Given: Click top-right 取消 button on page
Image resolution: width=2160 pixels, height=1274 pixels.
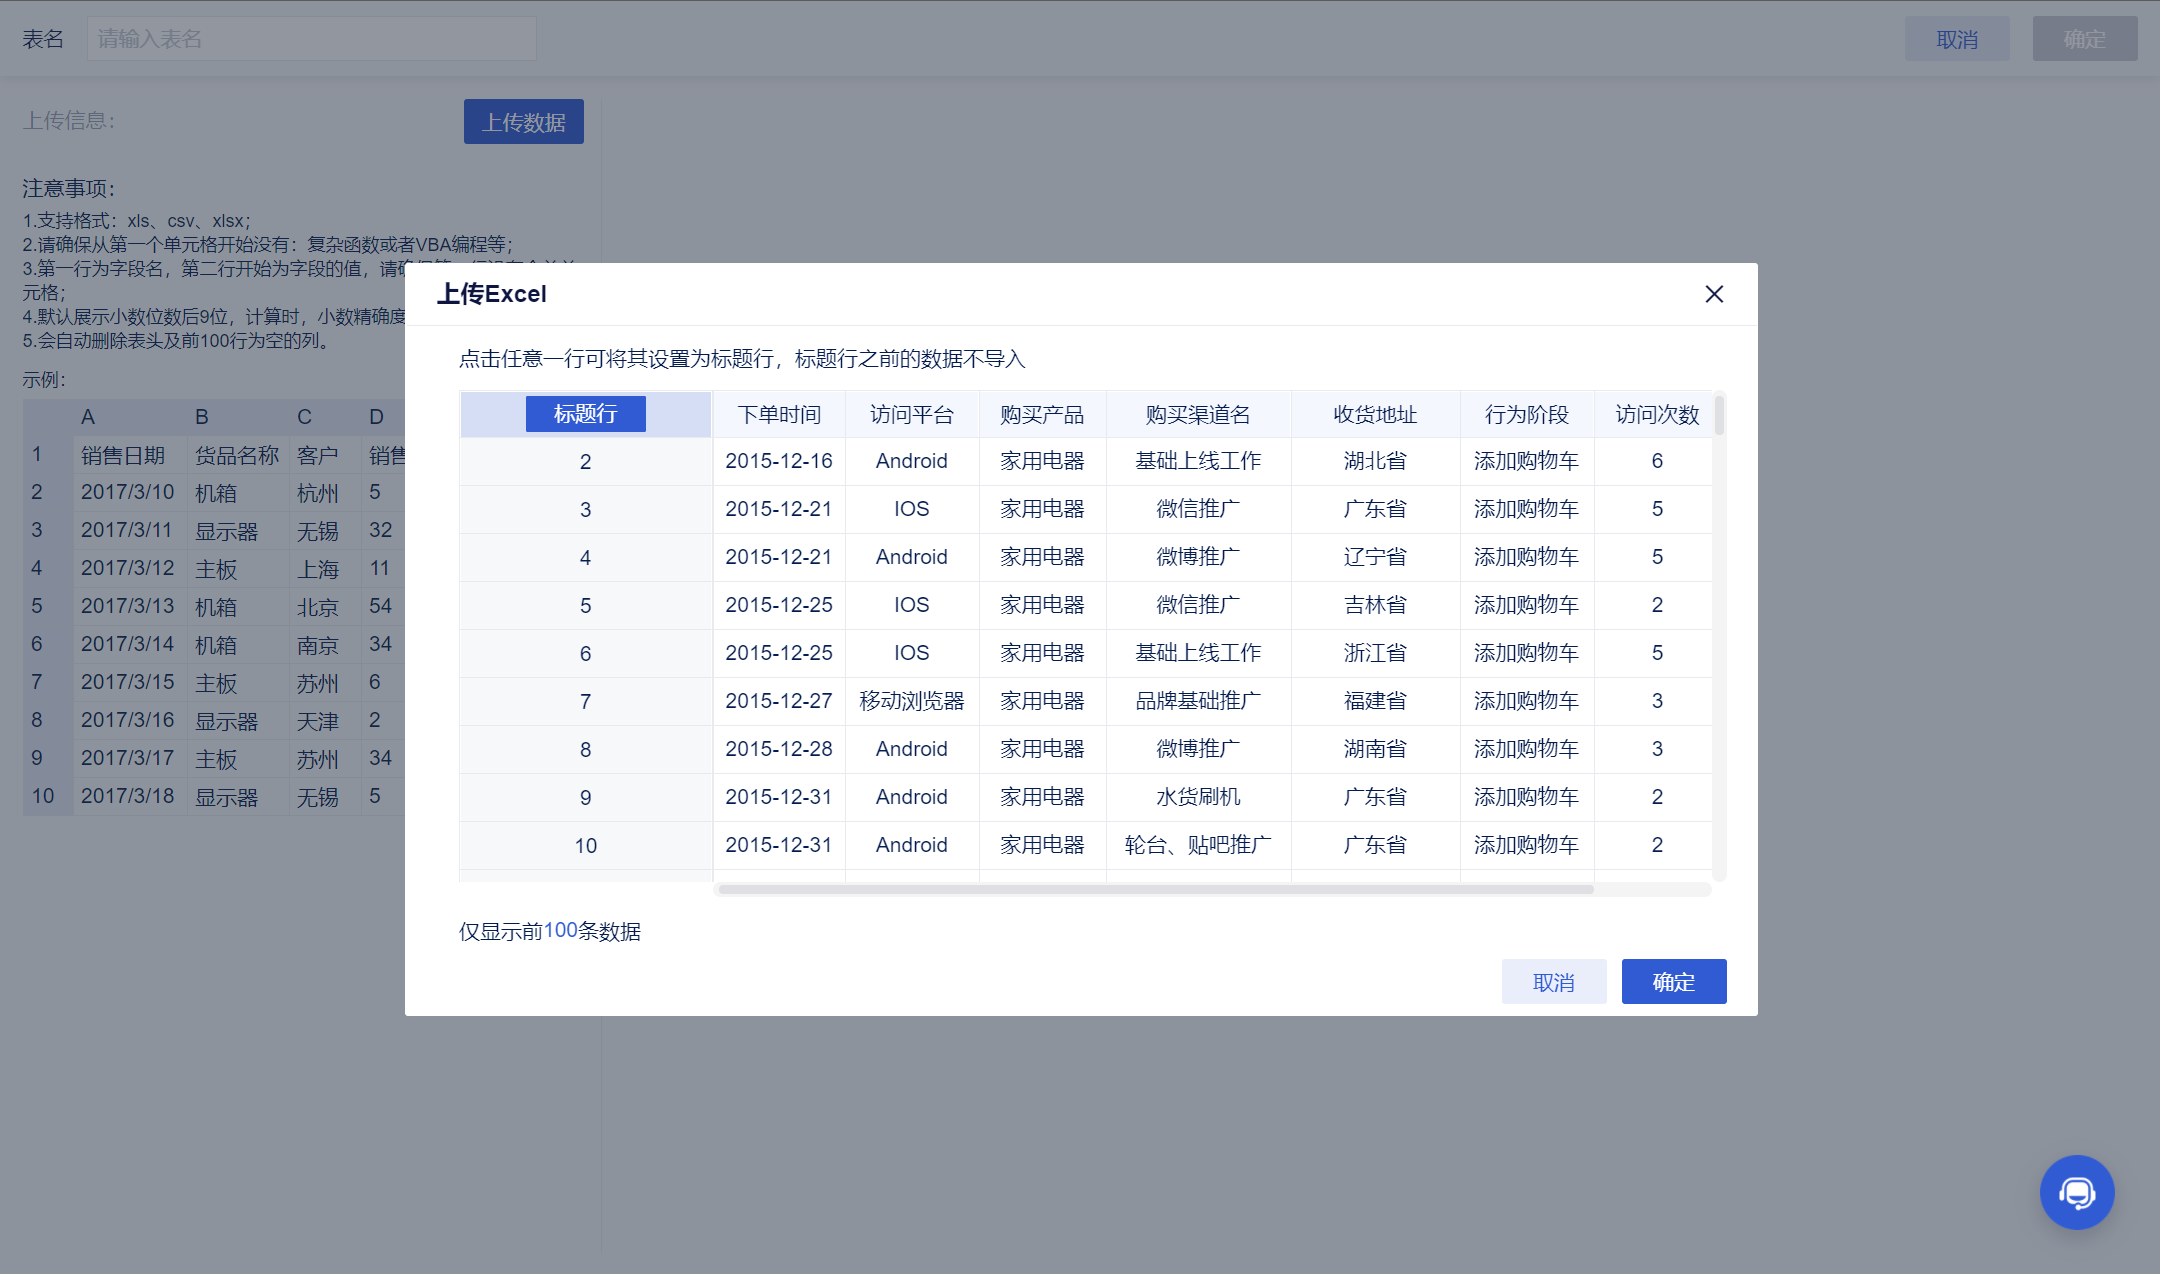Looking at the screenshot, I should (1956, 40).
